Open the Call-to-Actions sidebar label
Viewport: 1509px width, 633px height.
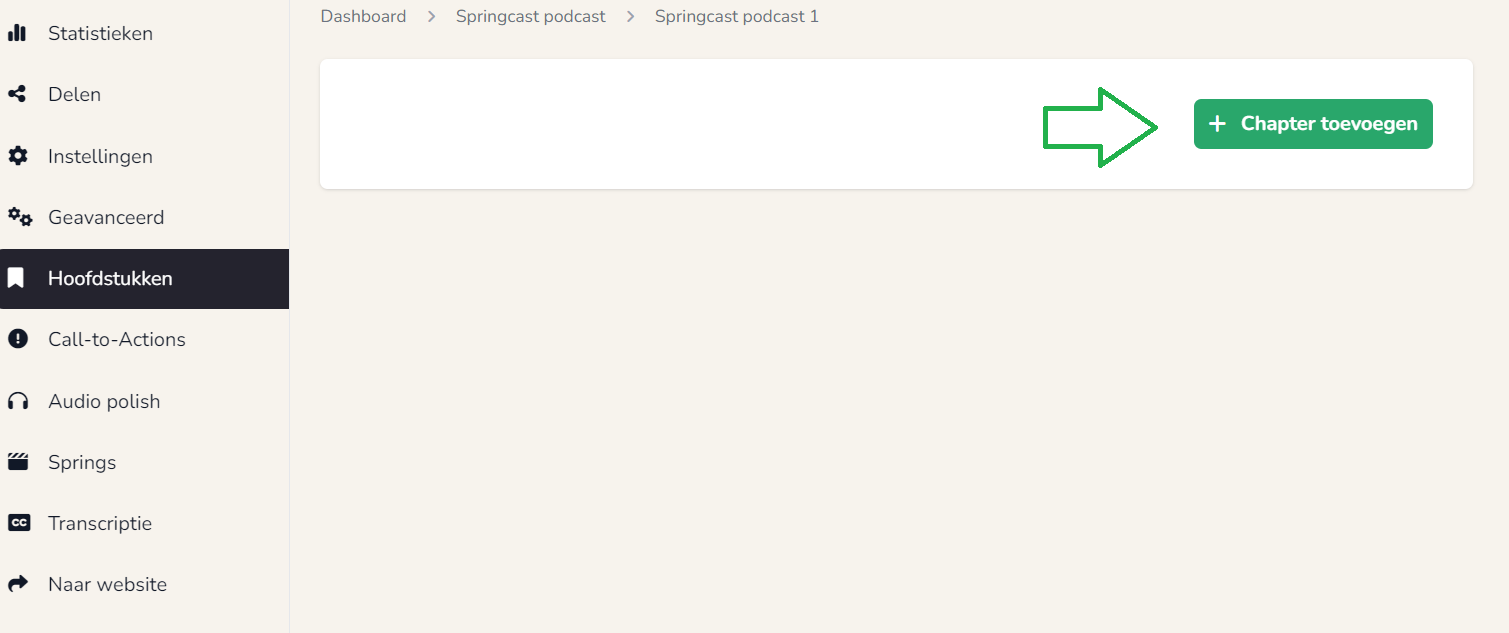pos(117,339)
